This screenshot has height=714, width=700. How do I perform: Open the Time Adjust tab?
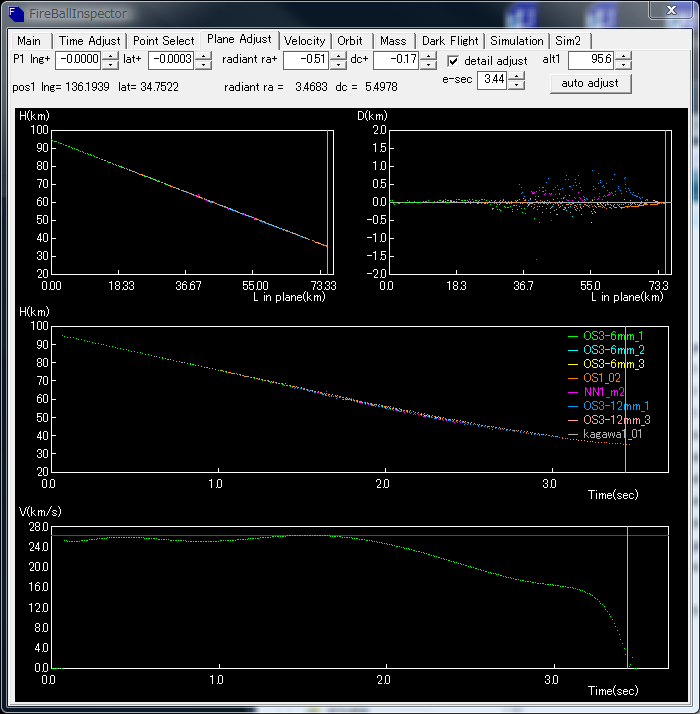coord(90,41)
